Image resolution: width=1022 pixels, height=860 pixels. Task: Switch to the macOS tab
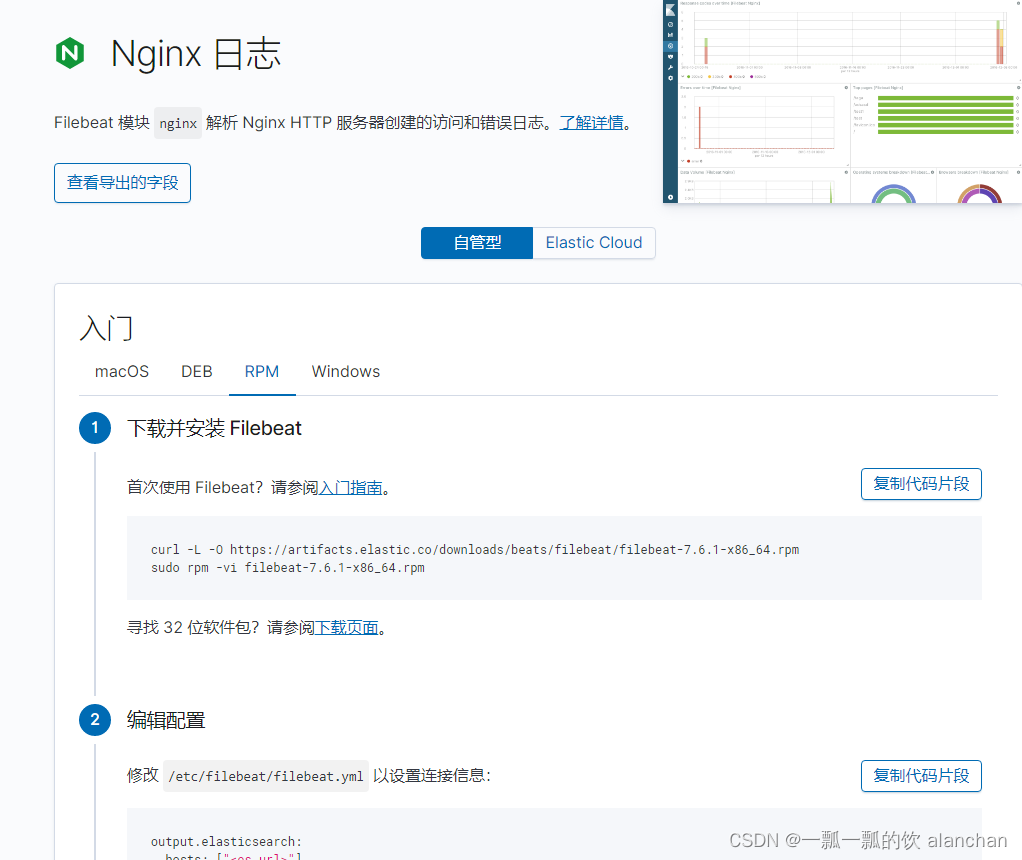coord(121,371)
